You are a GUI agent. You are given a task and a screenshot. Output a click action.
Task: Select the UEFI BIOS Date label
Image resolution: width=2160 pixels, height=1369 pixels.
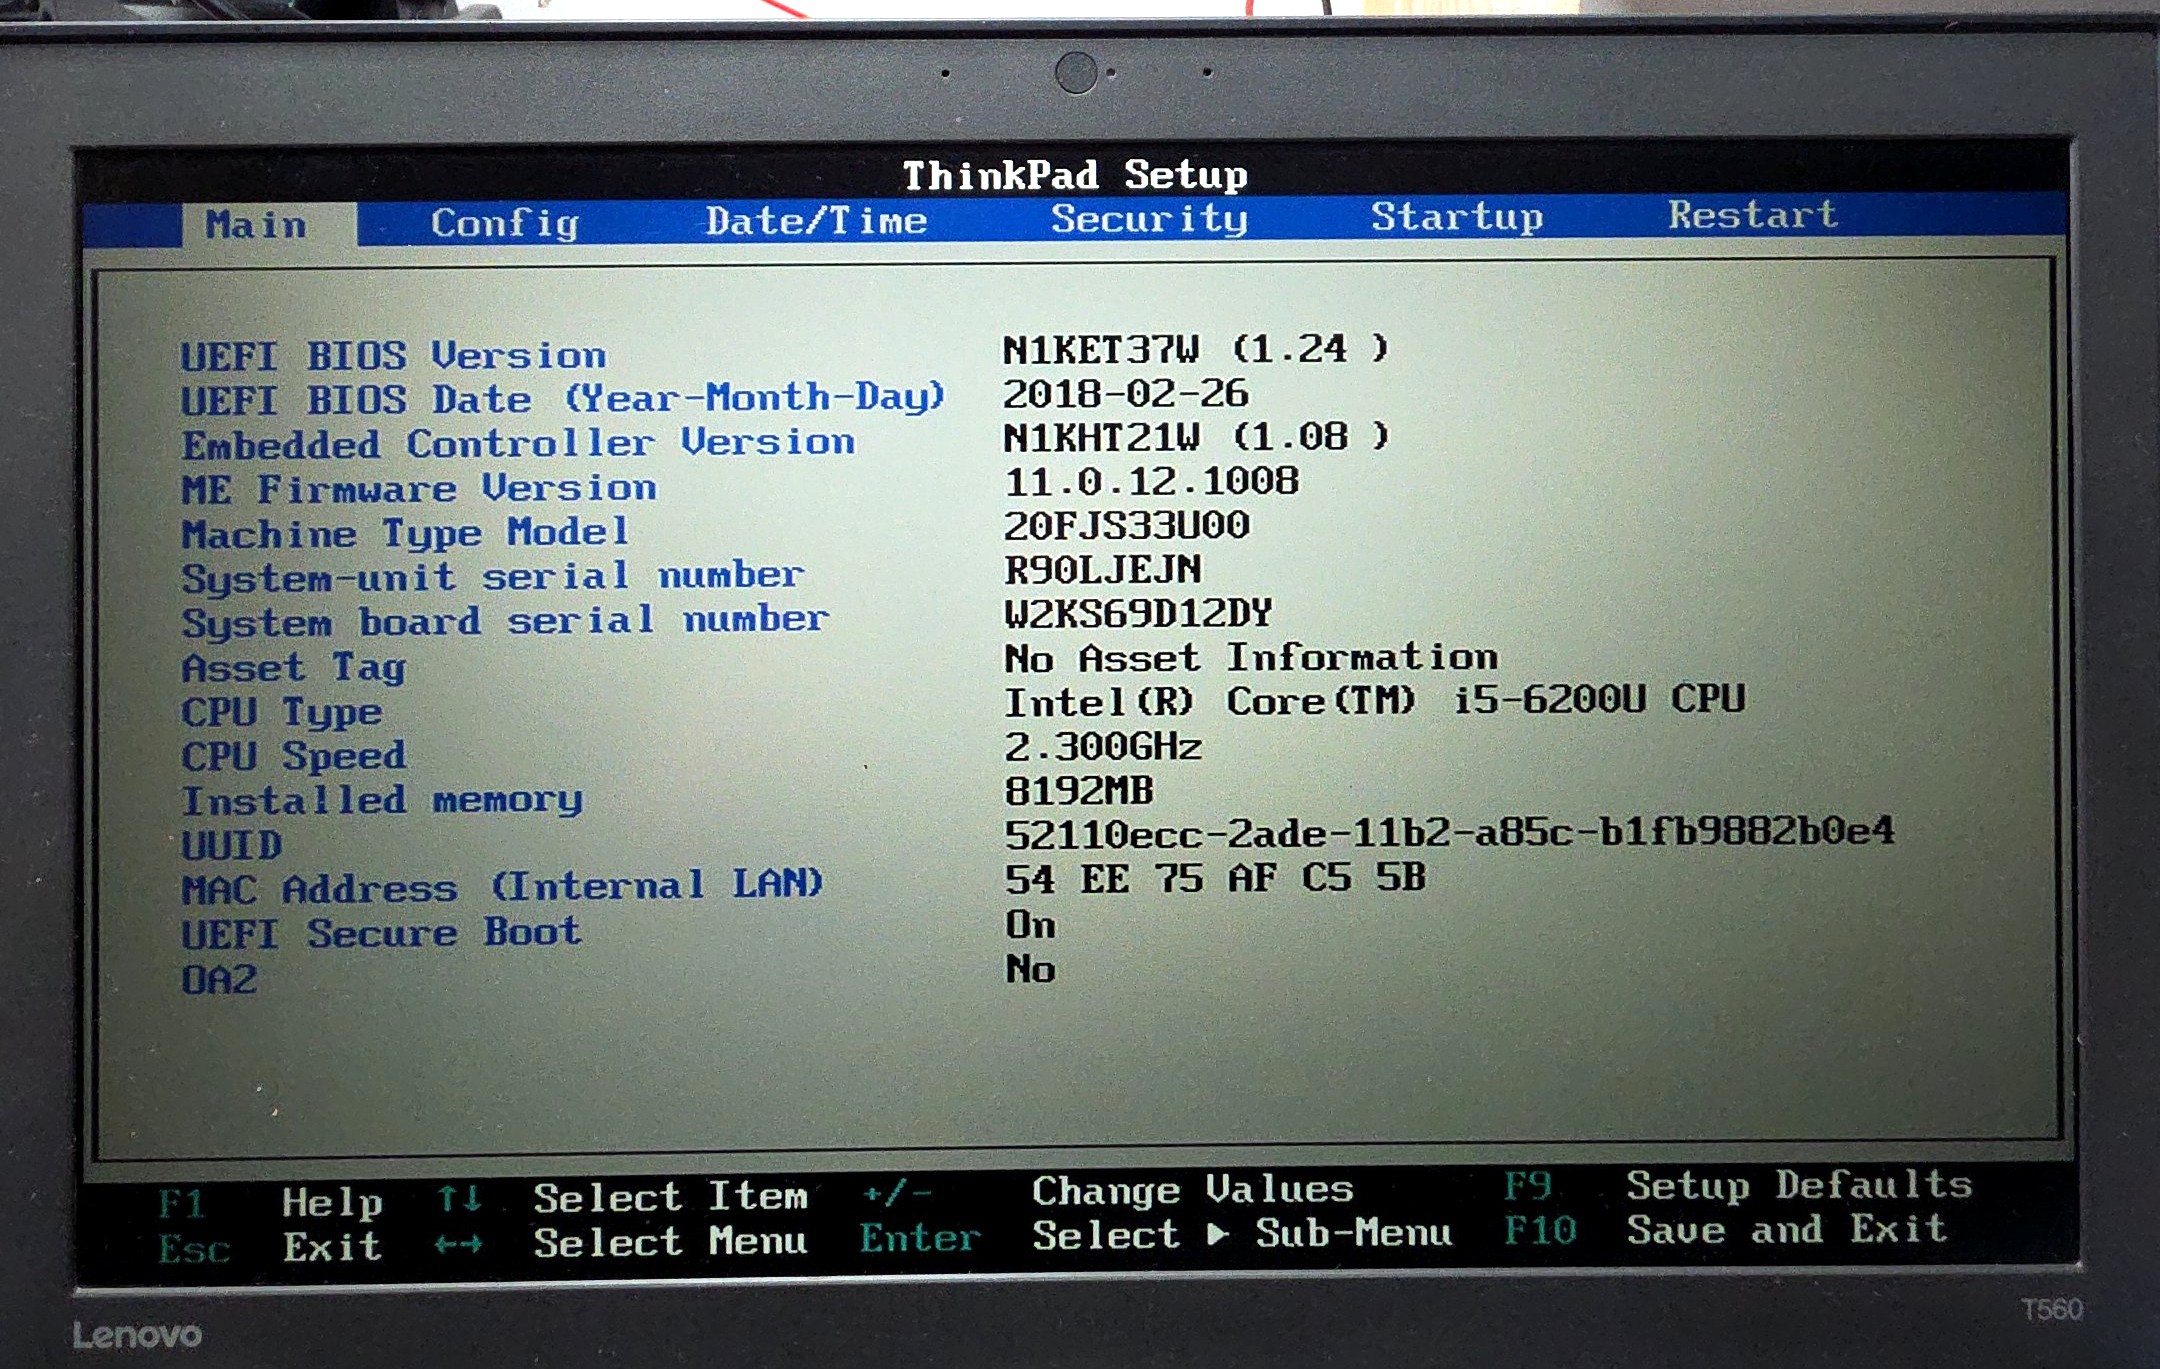(x=563, y=399)
